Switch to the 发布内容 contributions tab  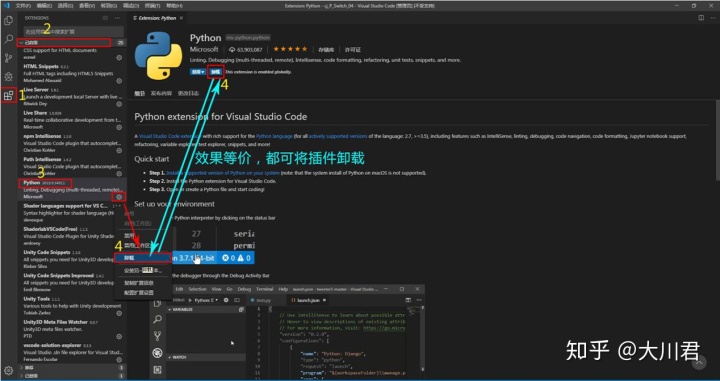pyautogui.click(x=161, y=93)
